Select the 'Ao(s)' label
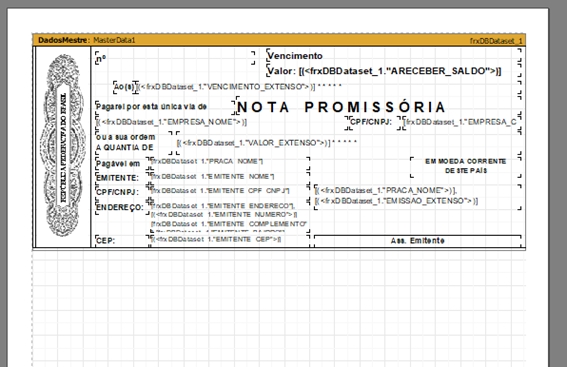 [x=124, y=87]
